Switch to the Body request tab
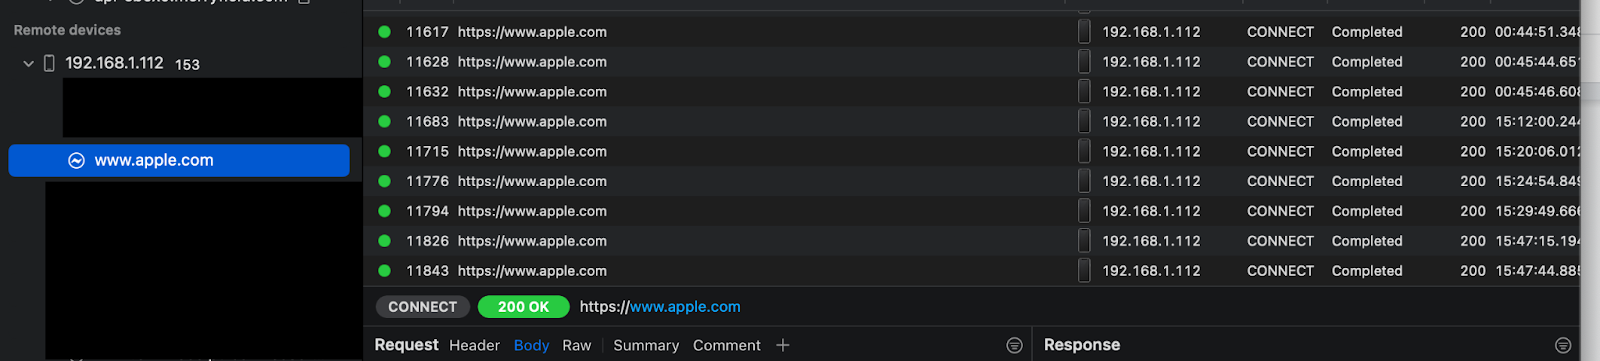1600x361 pixels. (x=531, y=345)
